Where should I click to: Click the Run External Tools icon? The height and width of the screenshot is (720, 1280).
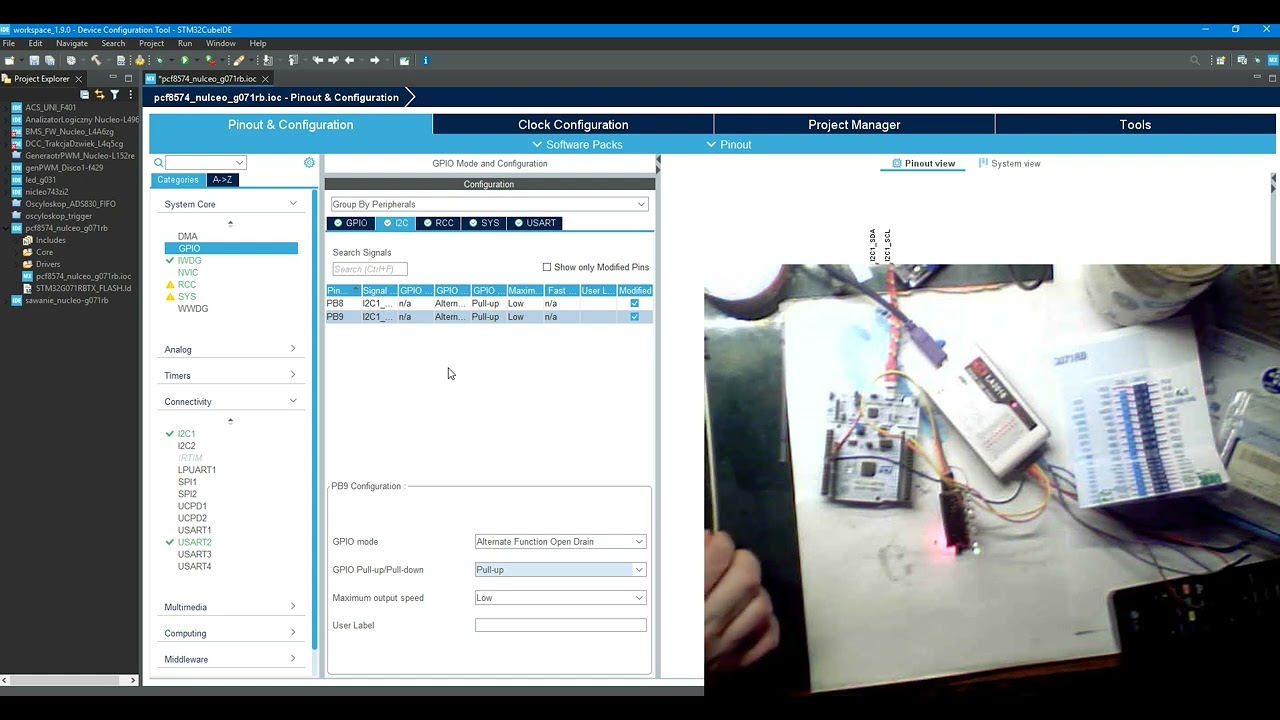[x=210, y=60]
